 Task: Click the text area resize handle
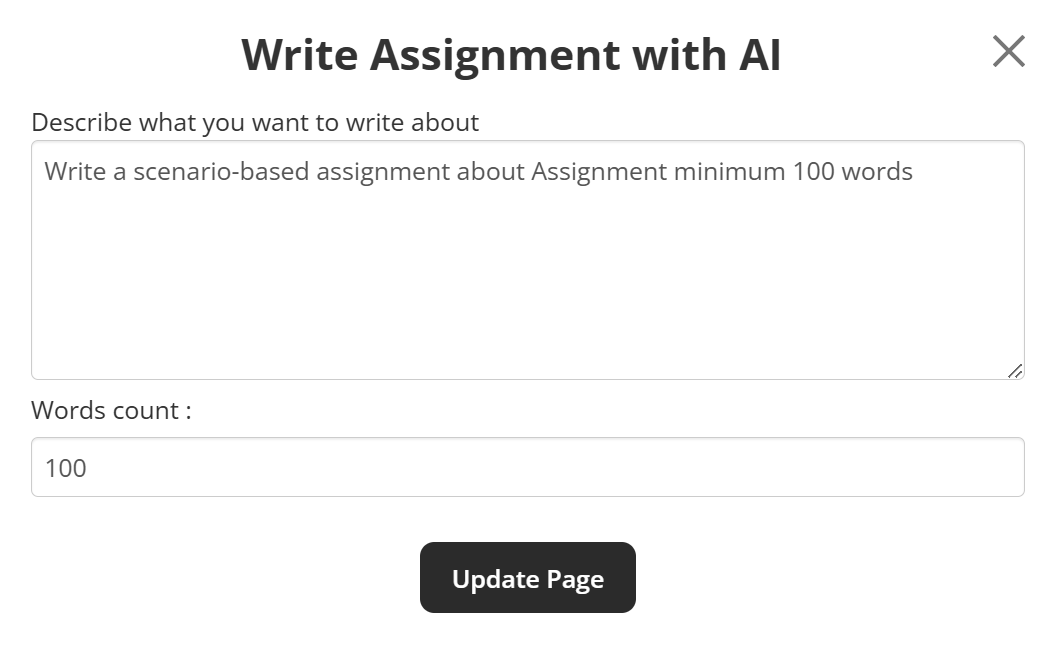pos(1015,371)
